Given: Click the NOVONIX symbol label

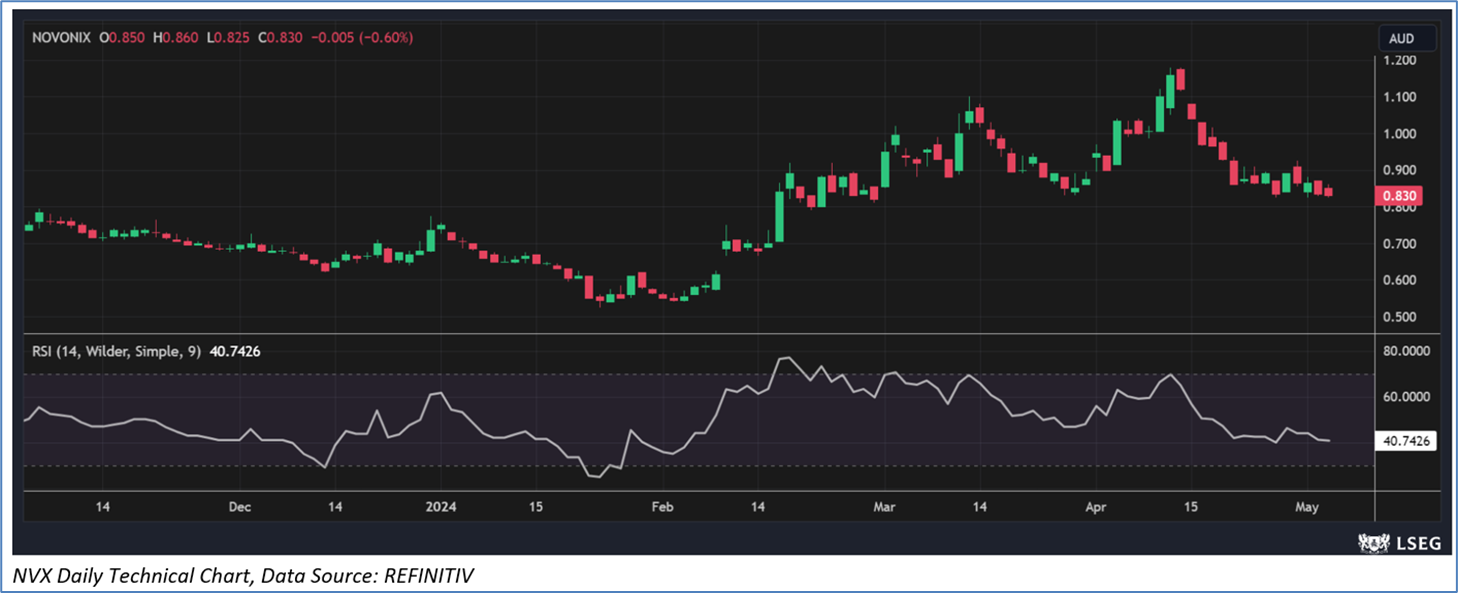Looking at the screenshot, I should coord(62,37).
